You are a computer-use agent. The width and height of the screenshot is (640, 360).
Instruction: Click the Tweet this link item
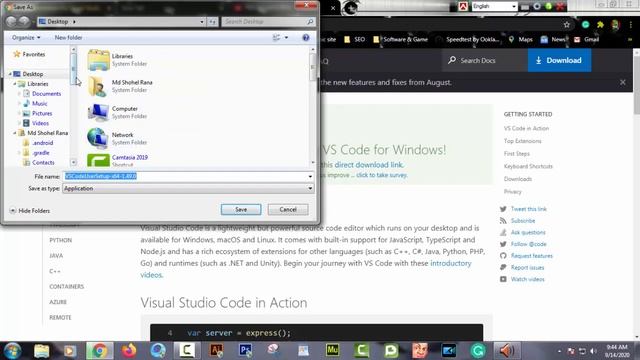[529, 209]
